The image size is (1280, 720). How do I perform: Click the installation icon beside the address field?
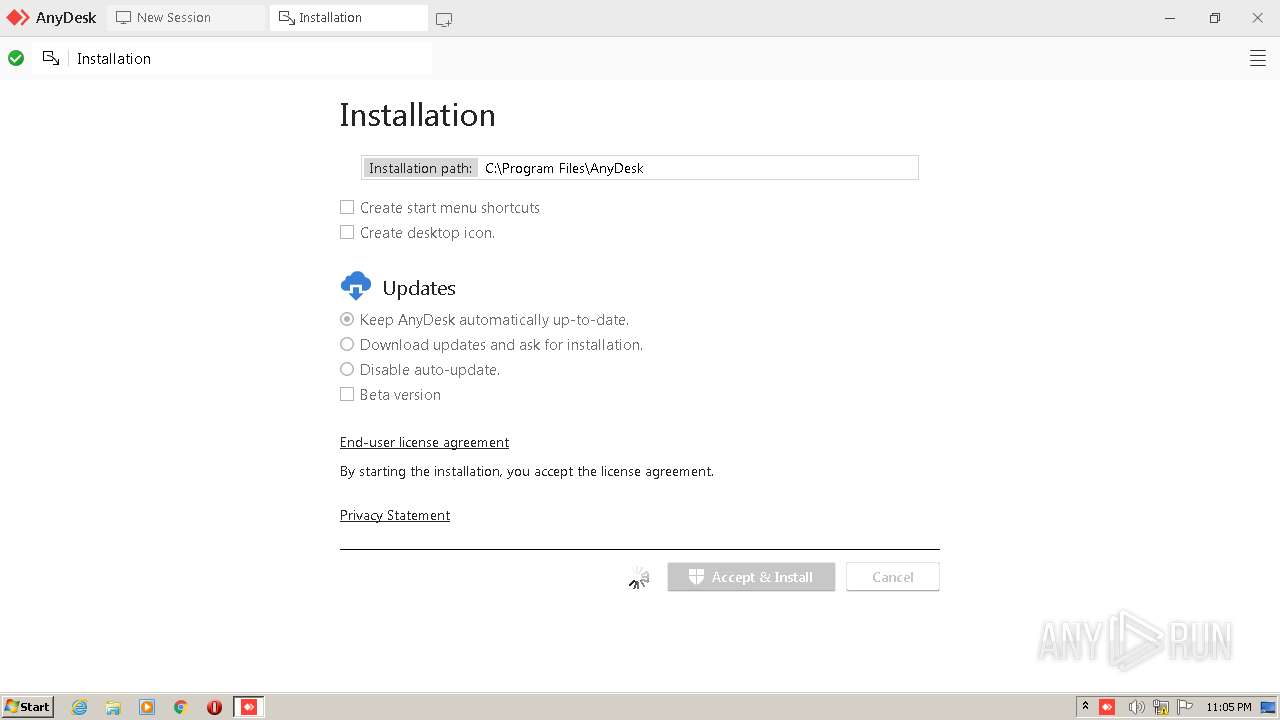[51, 59]
